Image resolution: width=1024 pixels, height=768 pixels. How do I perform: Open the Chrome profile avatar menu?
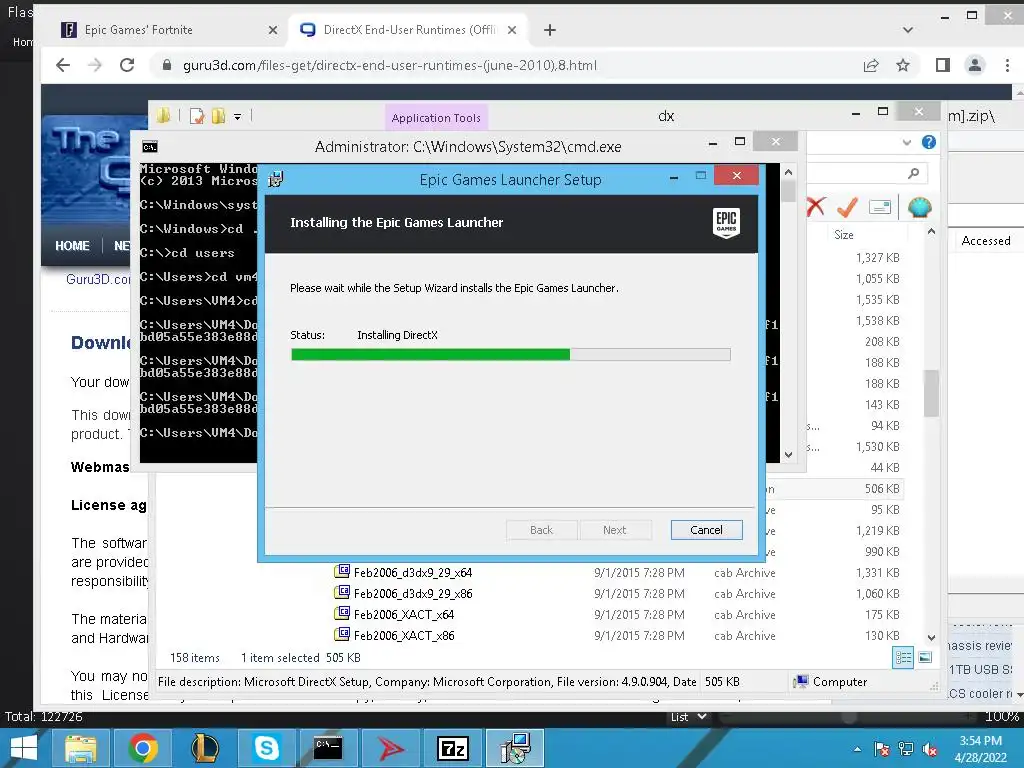pyautogui.click(x=974, y=65)
